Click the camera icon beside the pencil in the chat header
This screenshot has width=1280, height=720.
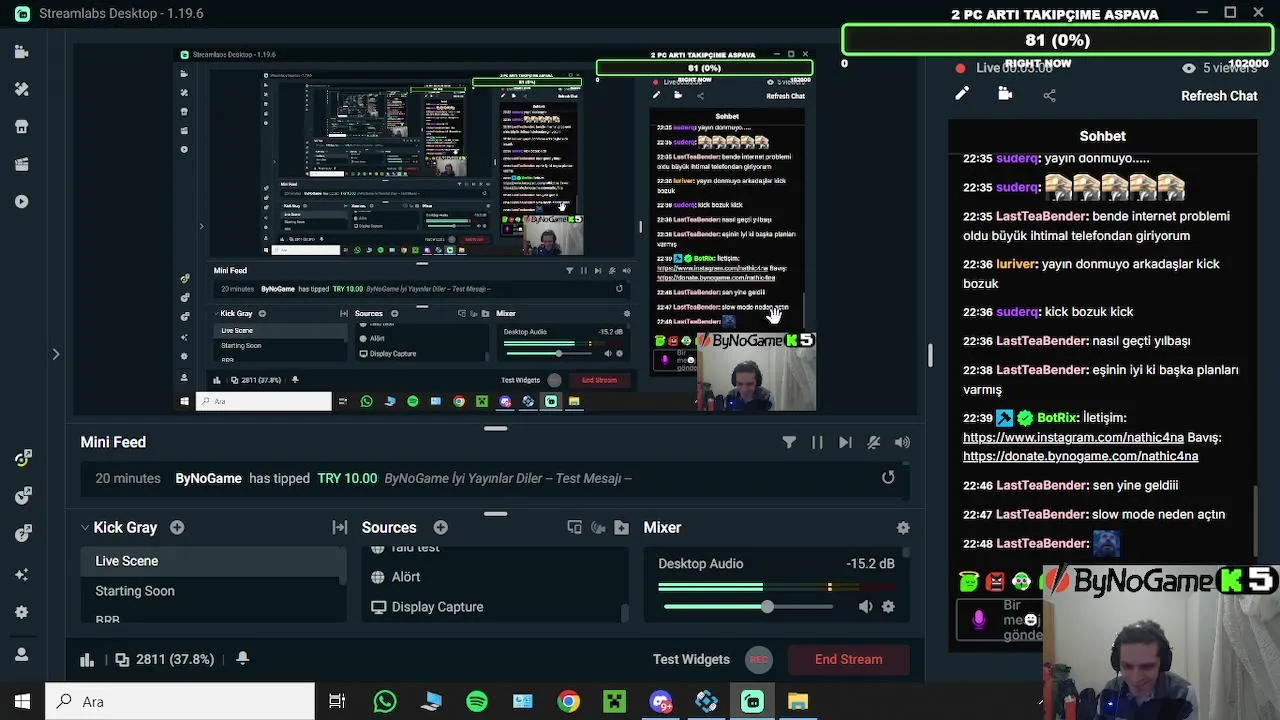[x=1005, y=94]
